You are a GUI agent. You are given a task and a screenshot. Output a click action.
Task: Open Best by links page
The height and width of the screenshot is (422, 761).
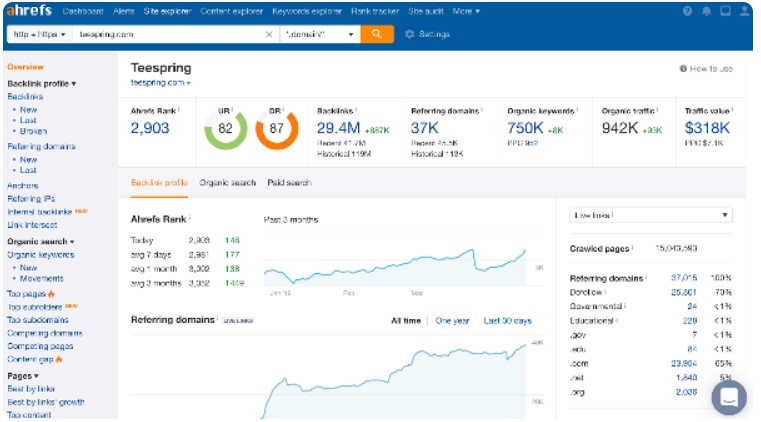point(31,389)
